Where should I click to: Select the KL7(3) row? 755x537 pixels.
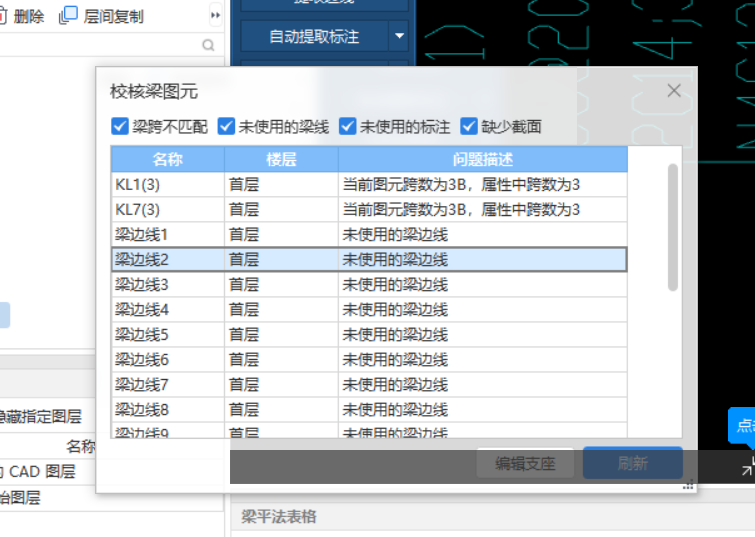click(x=369, y=210)
